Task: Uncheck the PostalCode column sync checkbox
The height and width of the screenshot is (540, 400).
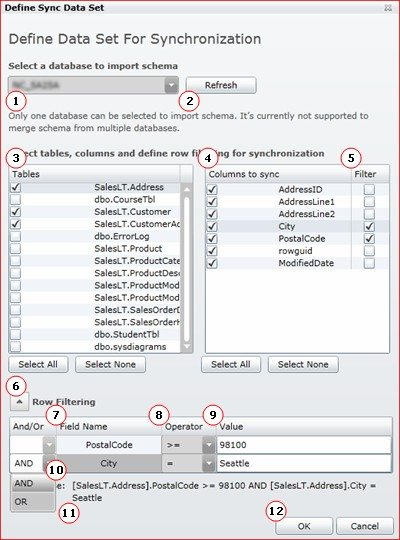Action: tap(212, 239)
